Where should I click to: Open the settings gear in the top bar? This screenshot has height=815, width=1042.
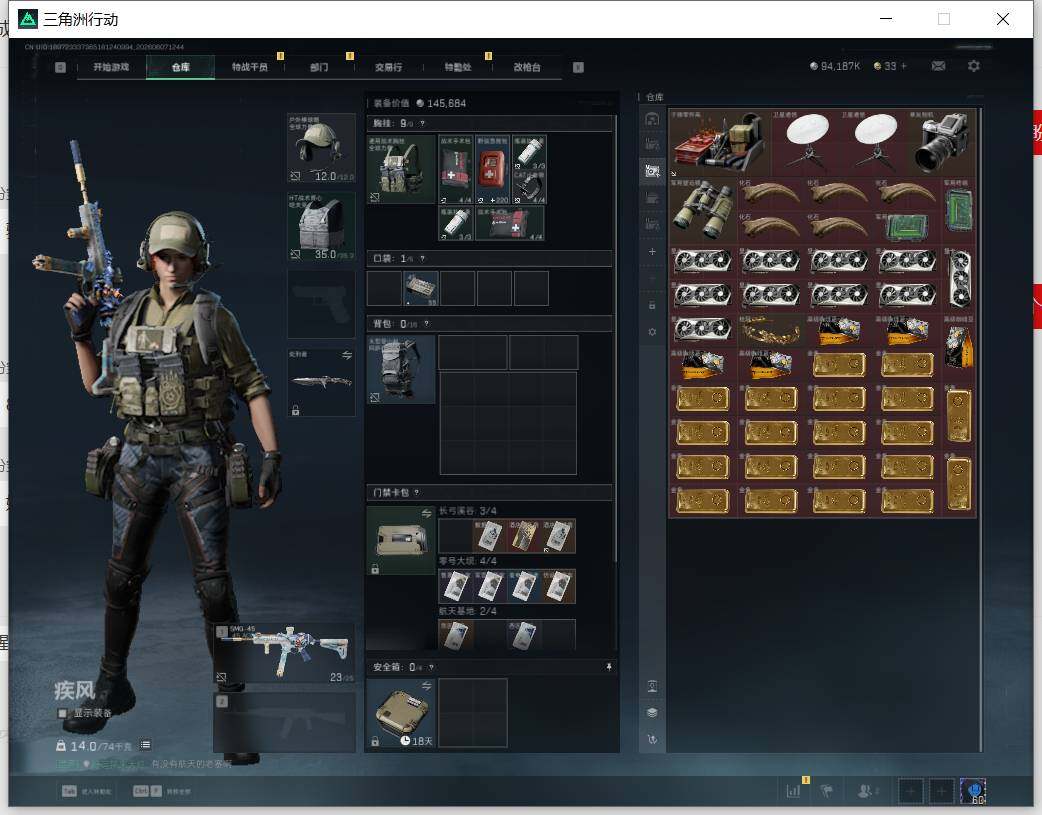(x=974, y=66)
